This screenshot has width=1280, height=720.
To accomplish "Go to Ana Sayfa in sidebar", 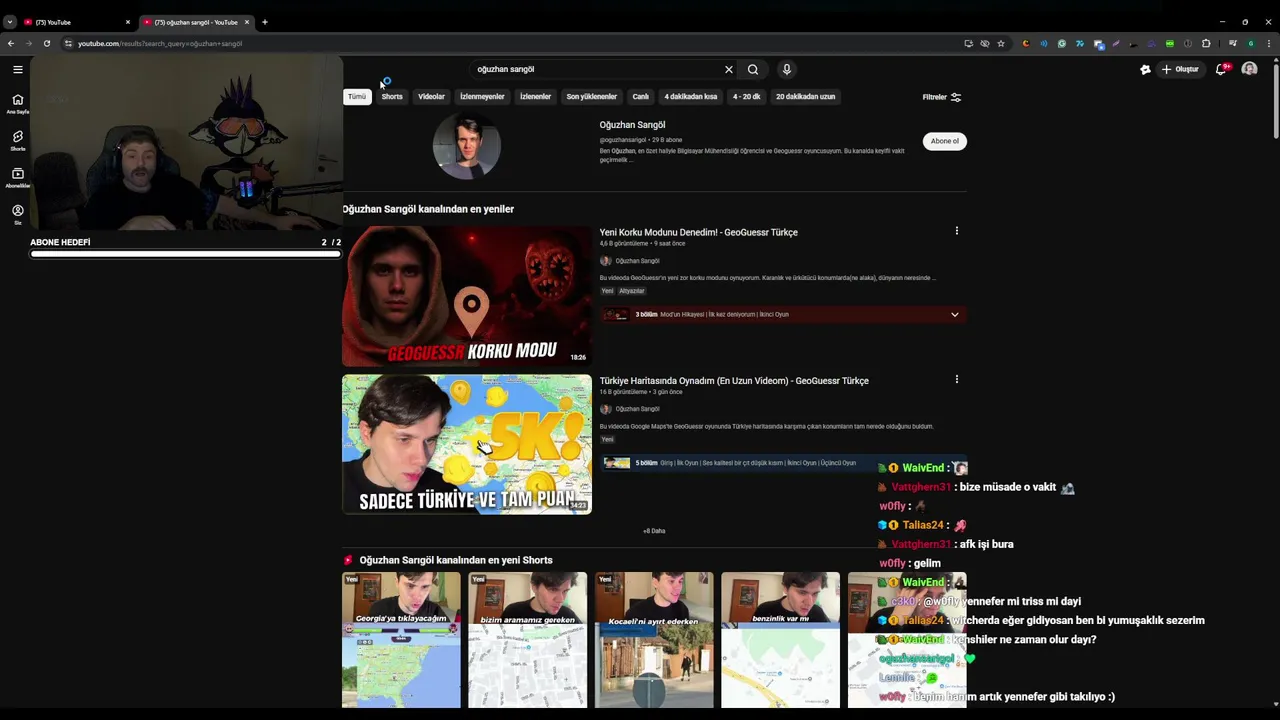I will coord(17,104).
